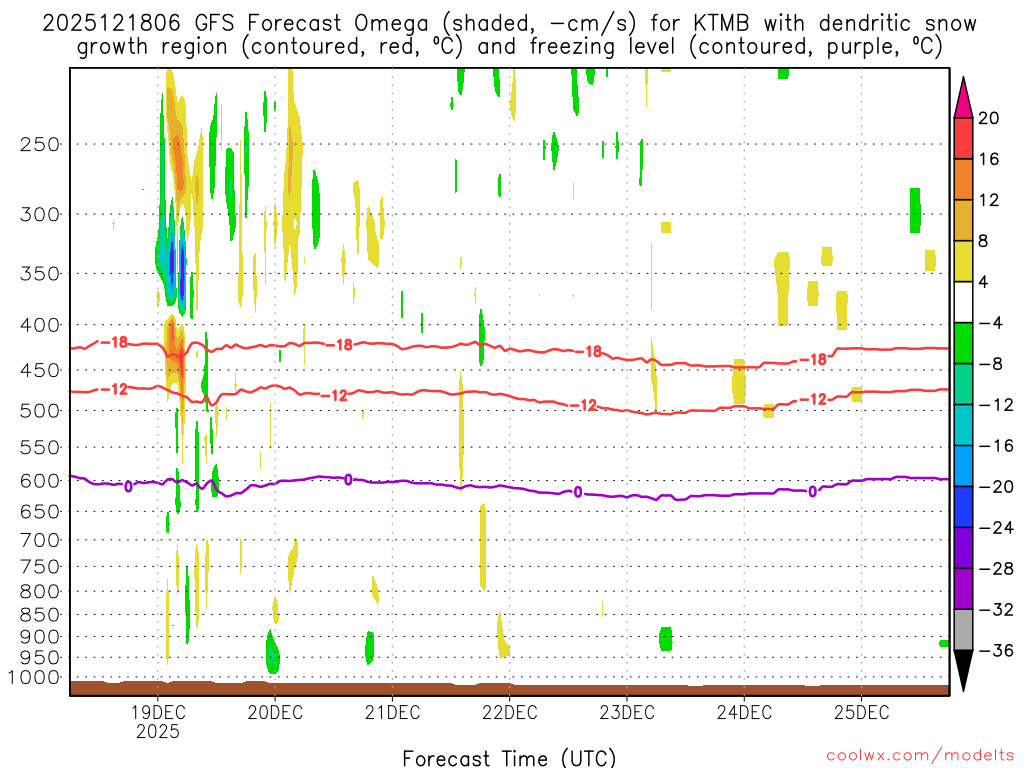Click the colorbar value label -28
This screenshot has height=768, width=1024.
point(996,569)
